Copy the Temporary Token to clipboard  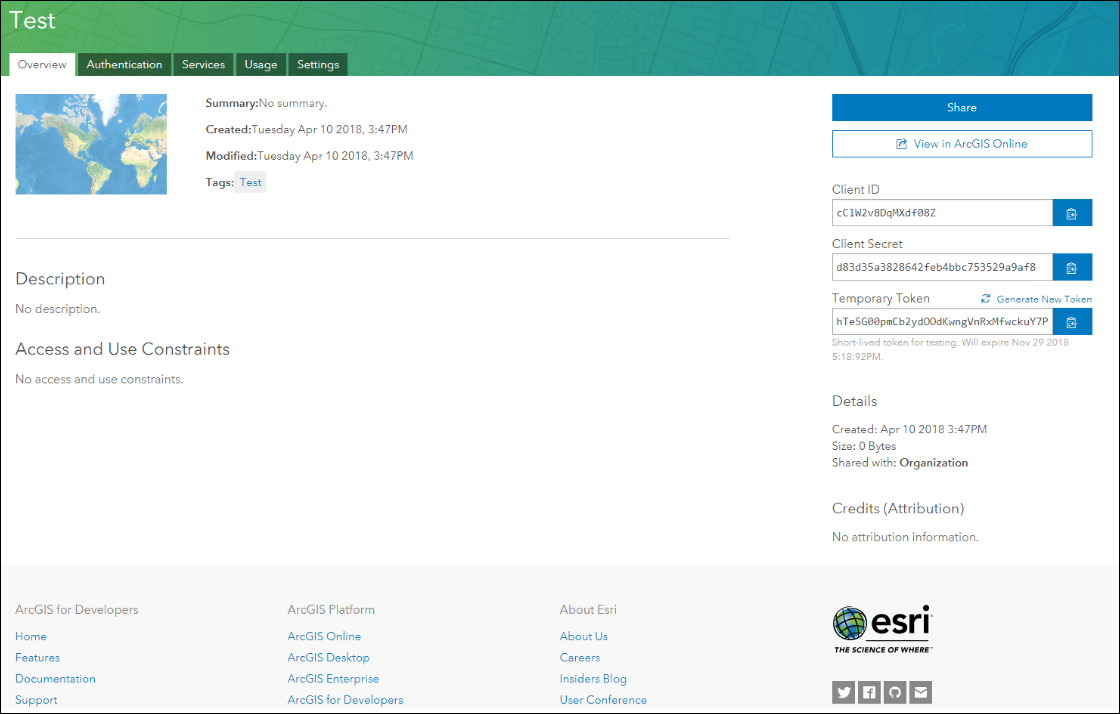point(1071,322)
